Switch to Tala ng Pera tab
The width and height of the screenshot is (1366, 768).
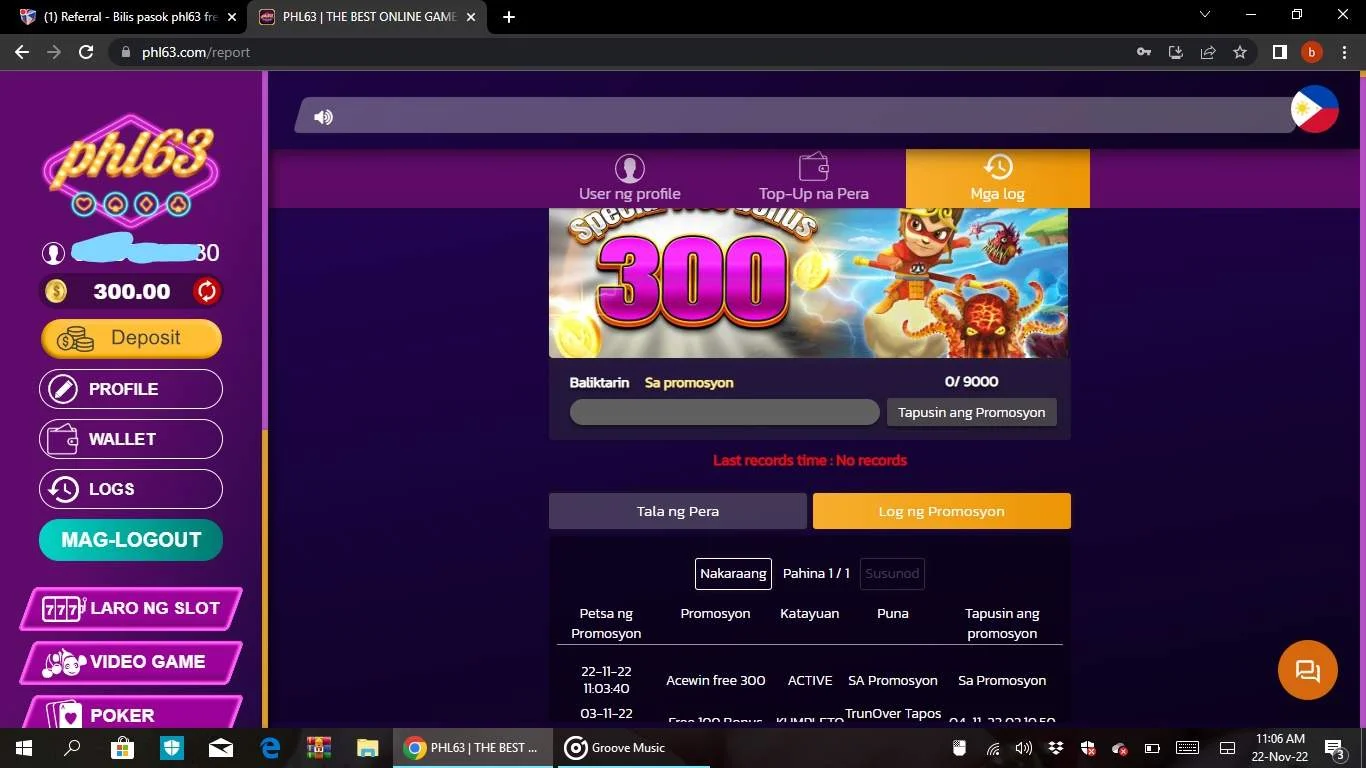(x=678, y=511)
